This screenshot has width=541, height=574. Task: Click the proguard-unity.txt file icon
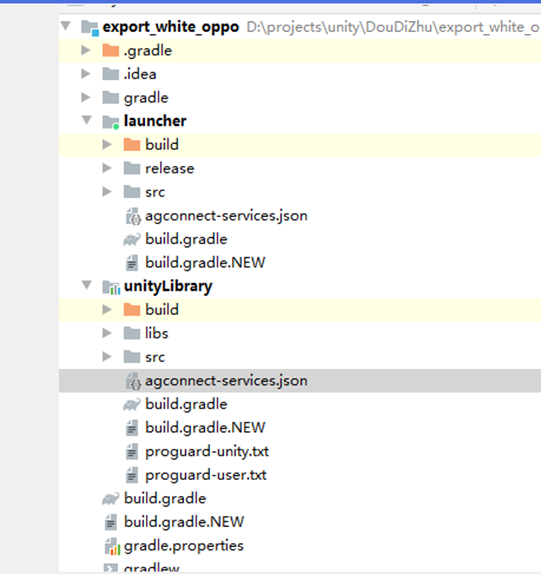click(x=132, y=451)
